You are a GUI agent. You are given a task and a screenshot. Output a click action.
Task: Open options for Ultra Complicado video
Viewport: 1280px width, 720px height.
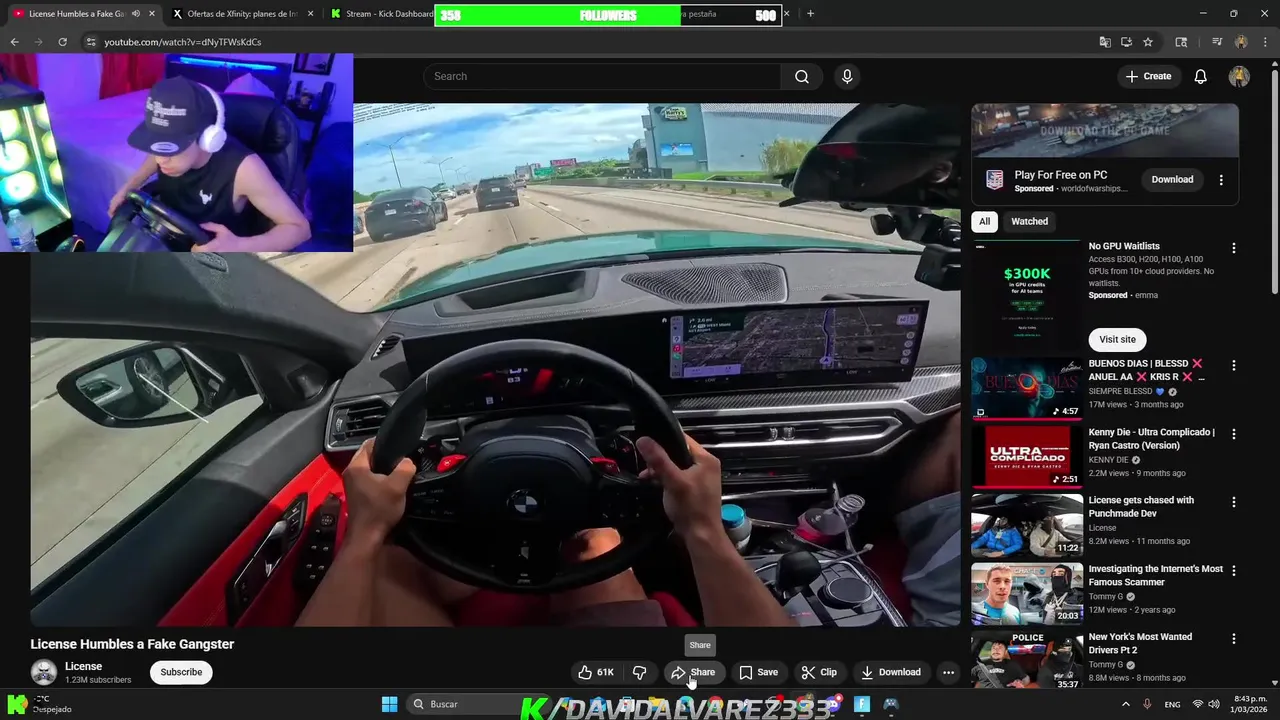[x=1234, y=434]
